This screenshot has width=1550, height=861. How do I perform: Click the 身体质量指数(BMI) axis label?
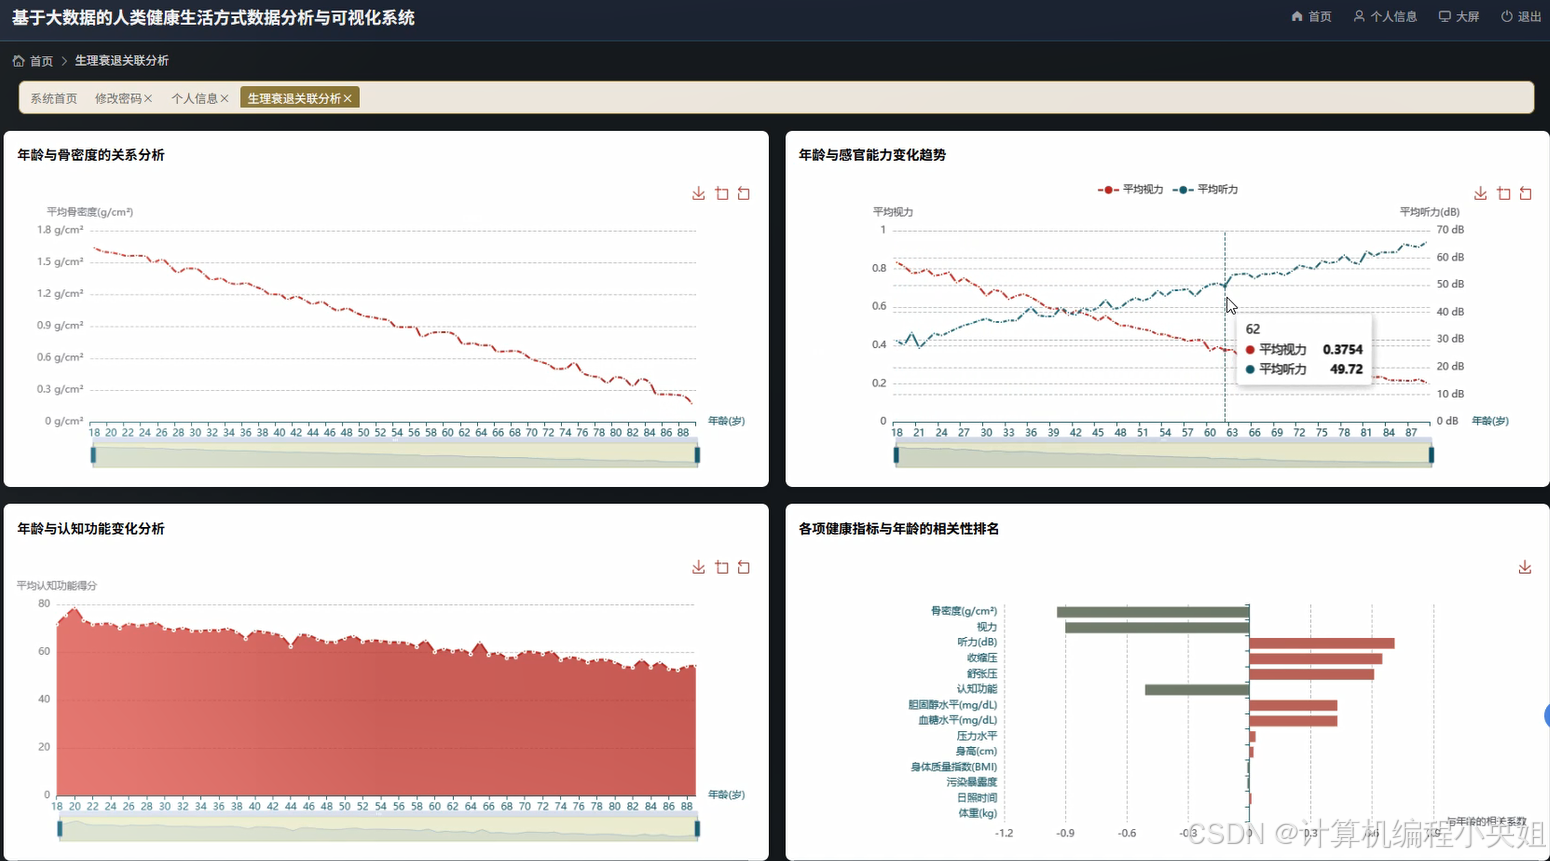coord(954,767)
